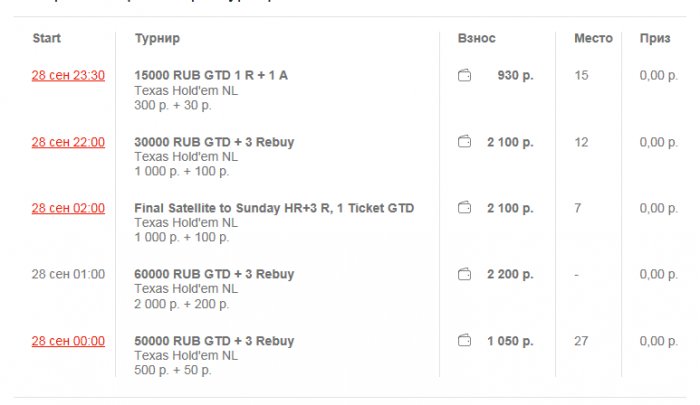Screen dimensions: 700x405
Task: Click wallet icon for Final Satellite tournament
Action: coord(465,208)
